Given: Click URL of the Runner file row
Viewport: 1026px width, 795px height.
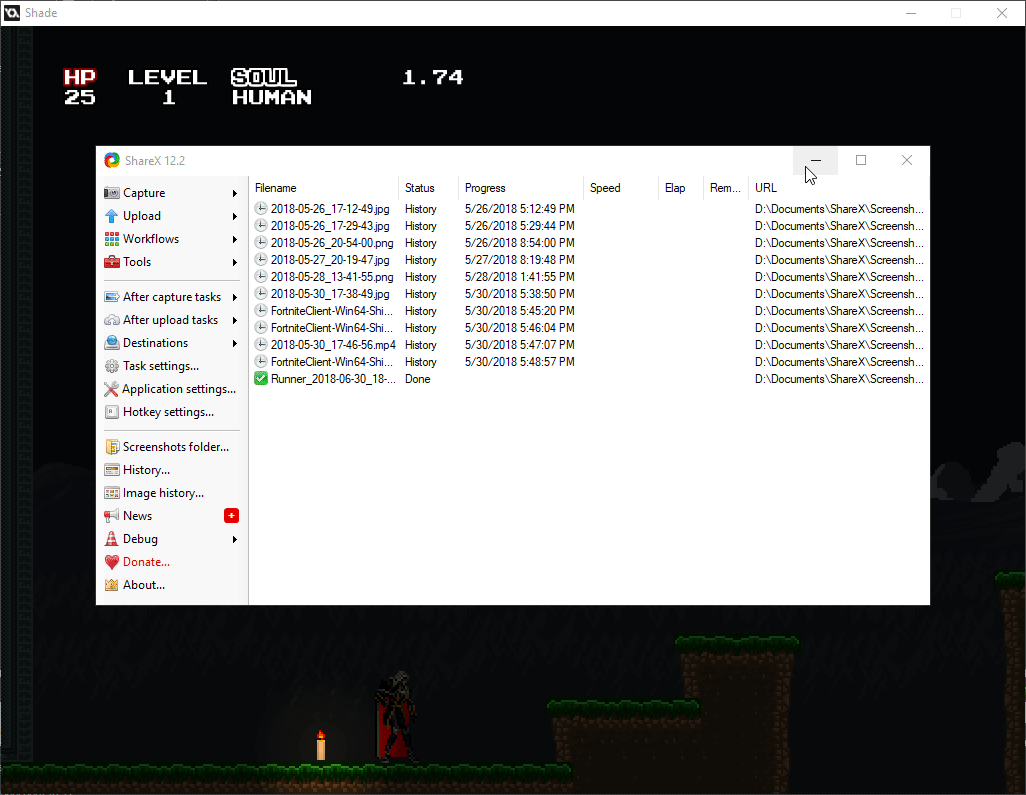Looking at the screenshot, I should point(839,379).
